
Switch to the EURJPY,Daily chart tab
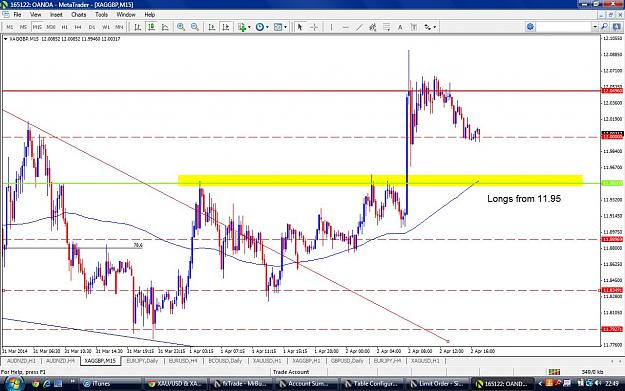(x=142, y=361)
